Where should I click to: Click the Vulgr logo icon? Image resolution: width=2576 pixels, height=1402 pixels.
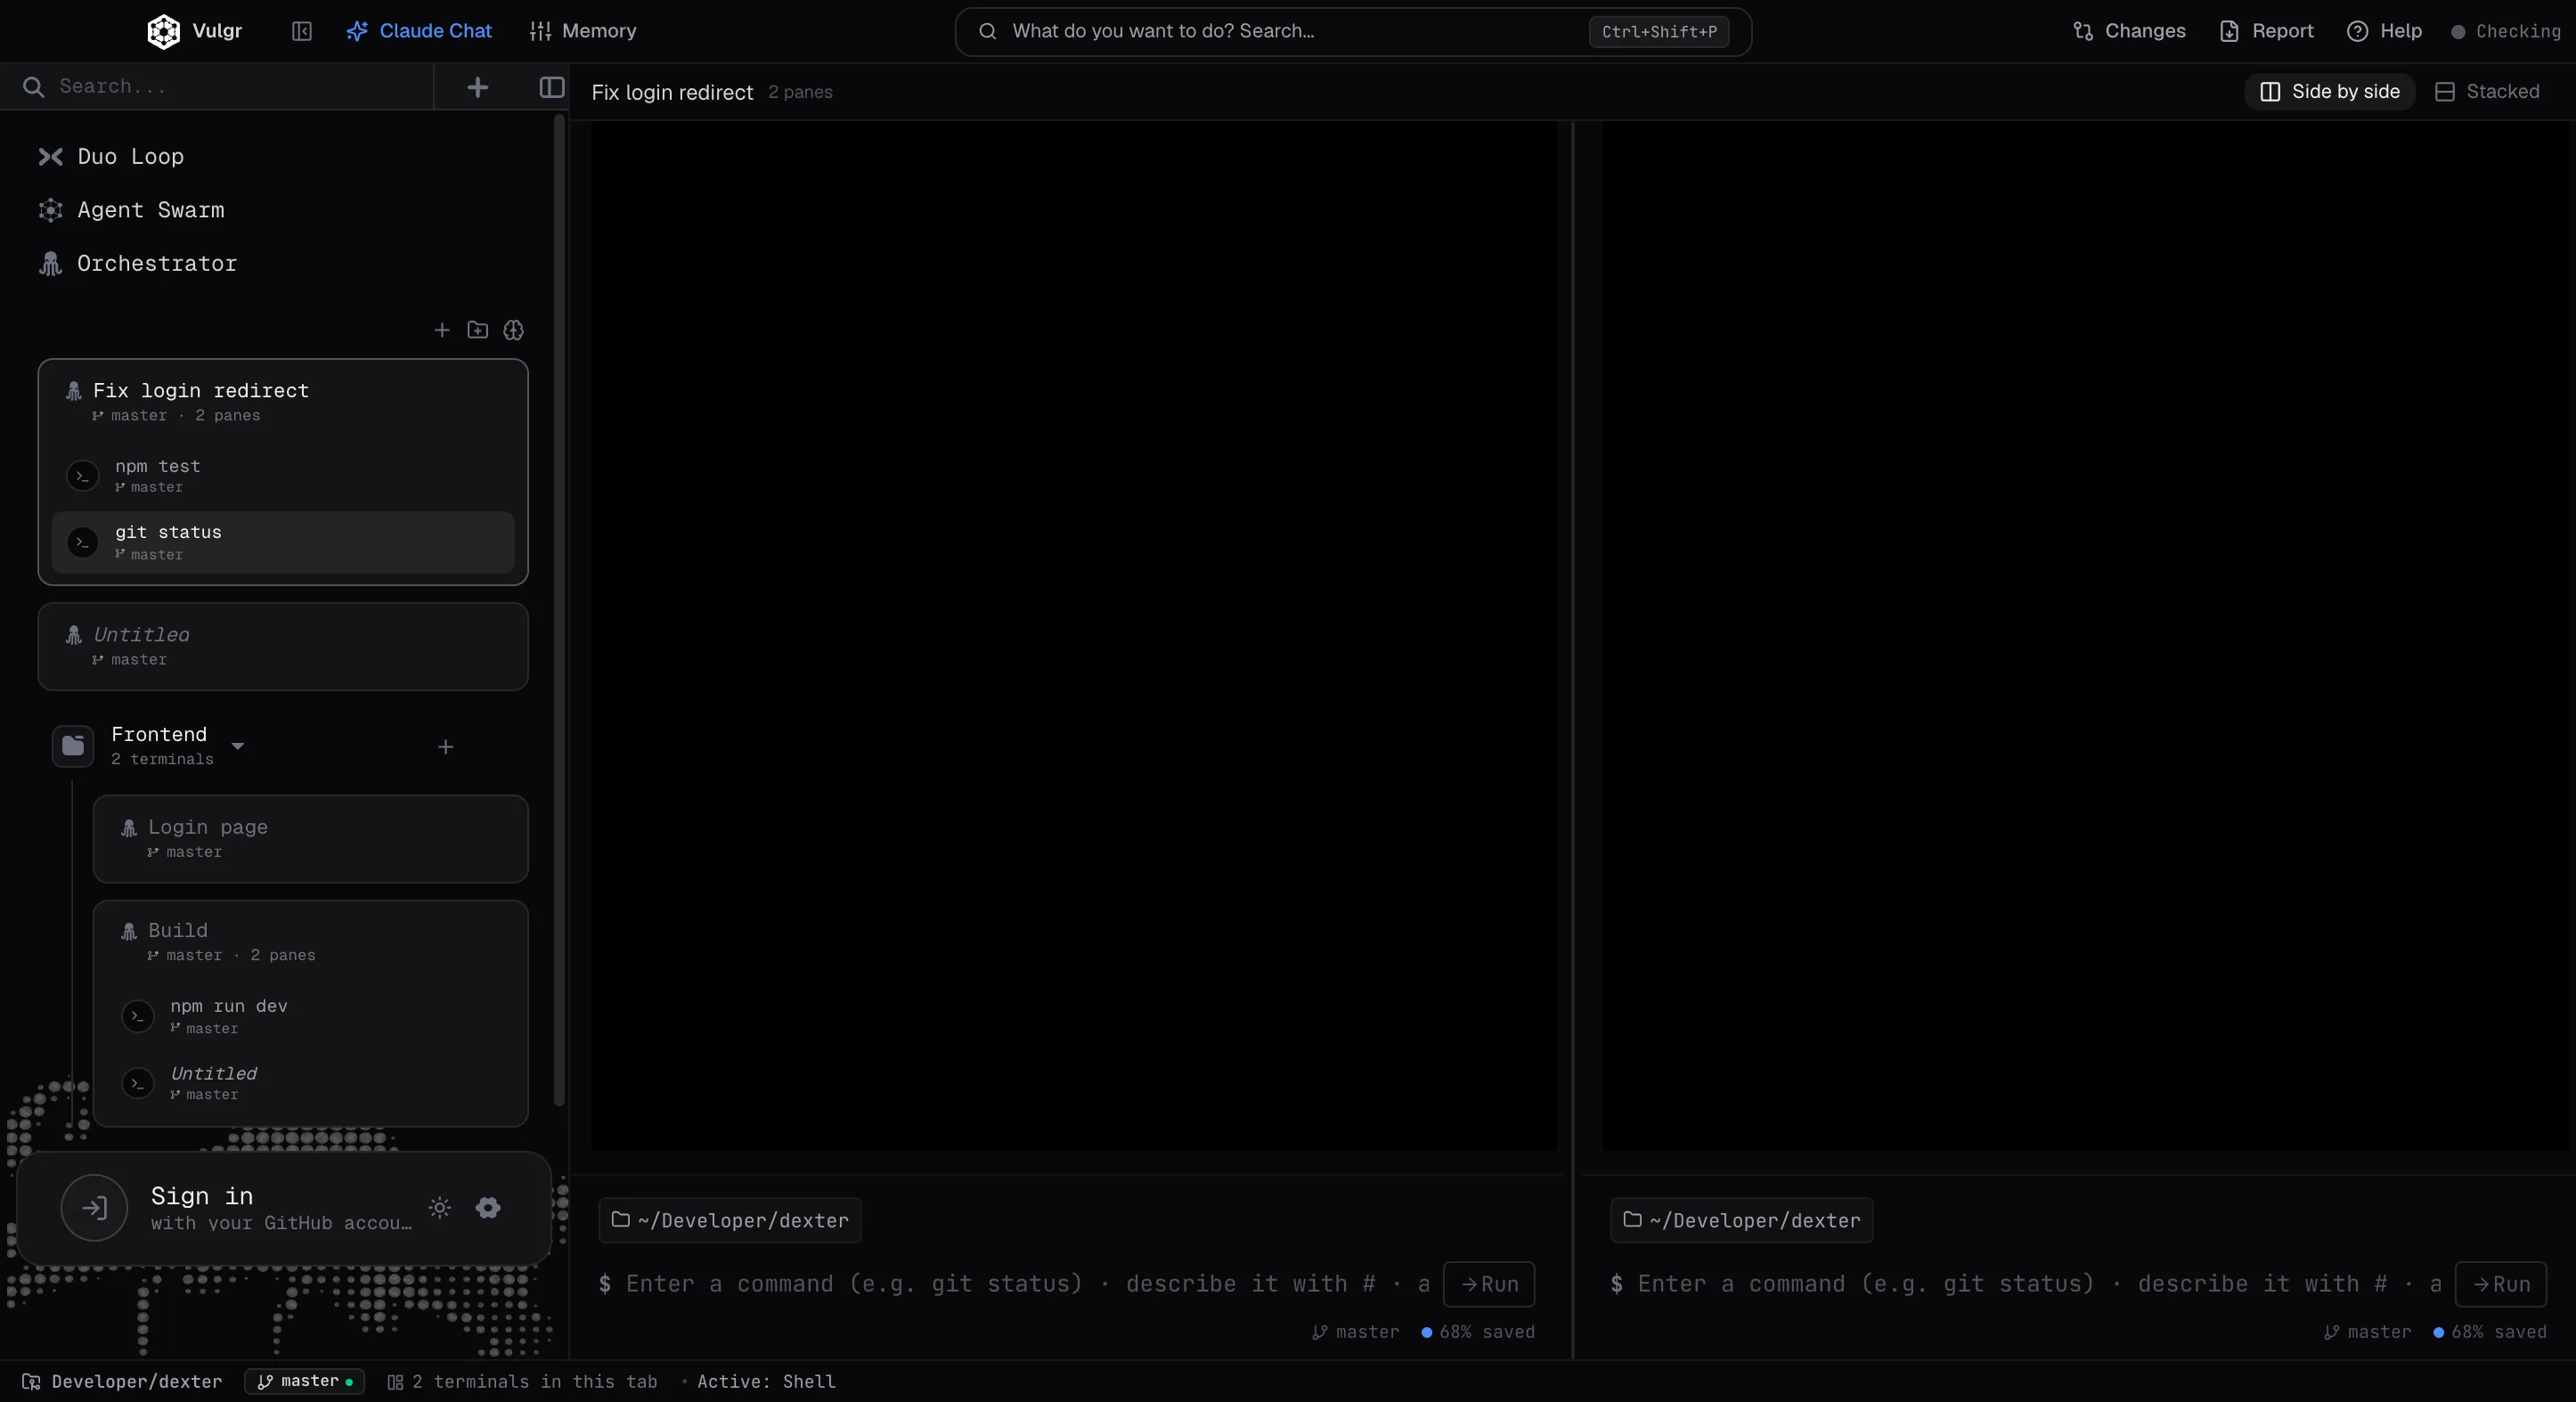pos(163,31)
